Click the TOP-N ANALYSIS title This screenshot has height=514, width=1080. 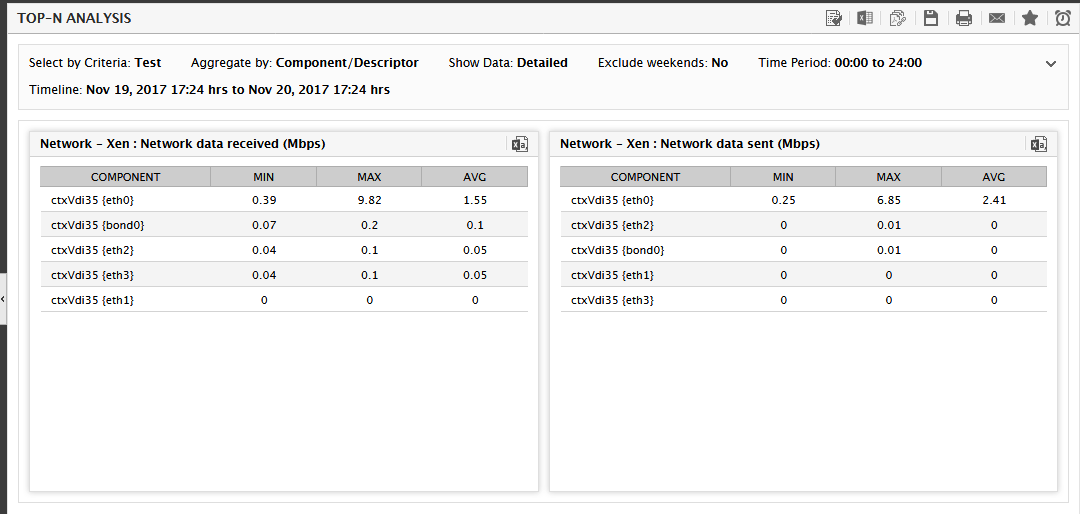74,19
